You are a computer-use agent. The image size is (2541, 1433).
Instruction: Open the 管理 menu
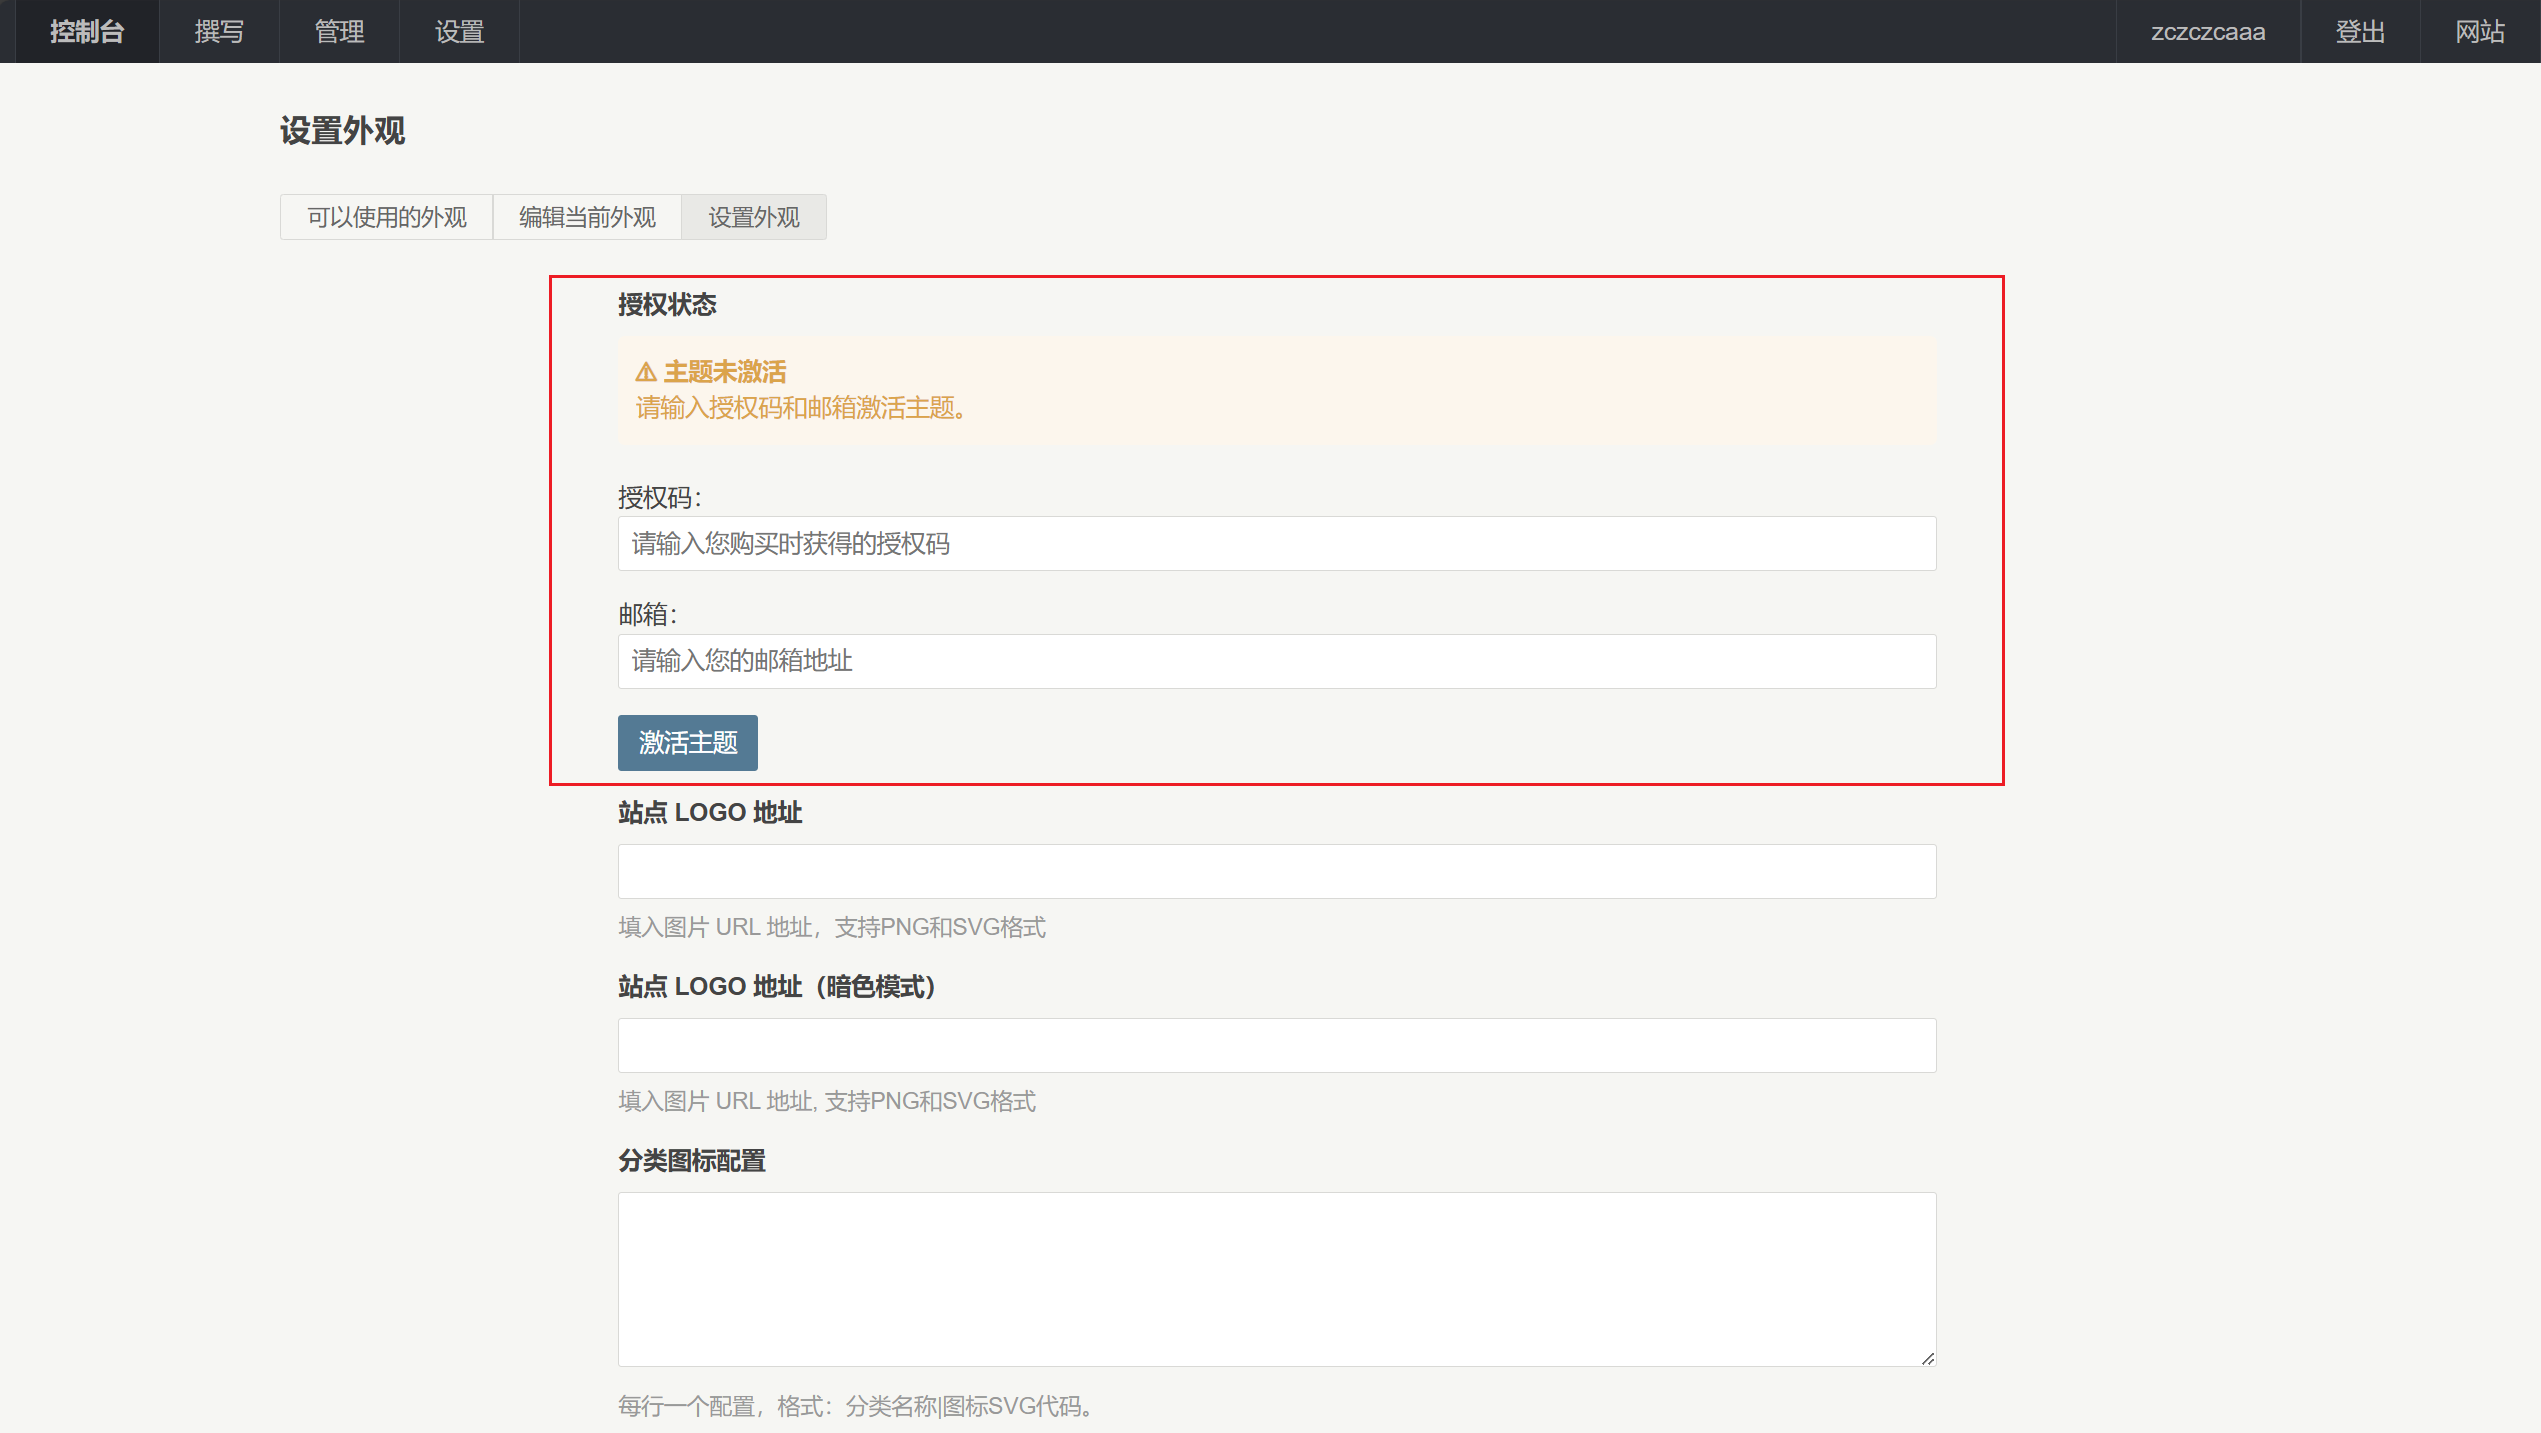tap(339, 32)
